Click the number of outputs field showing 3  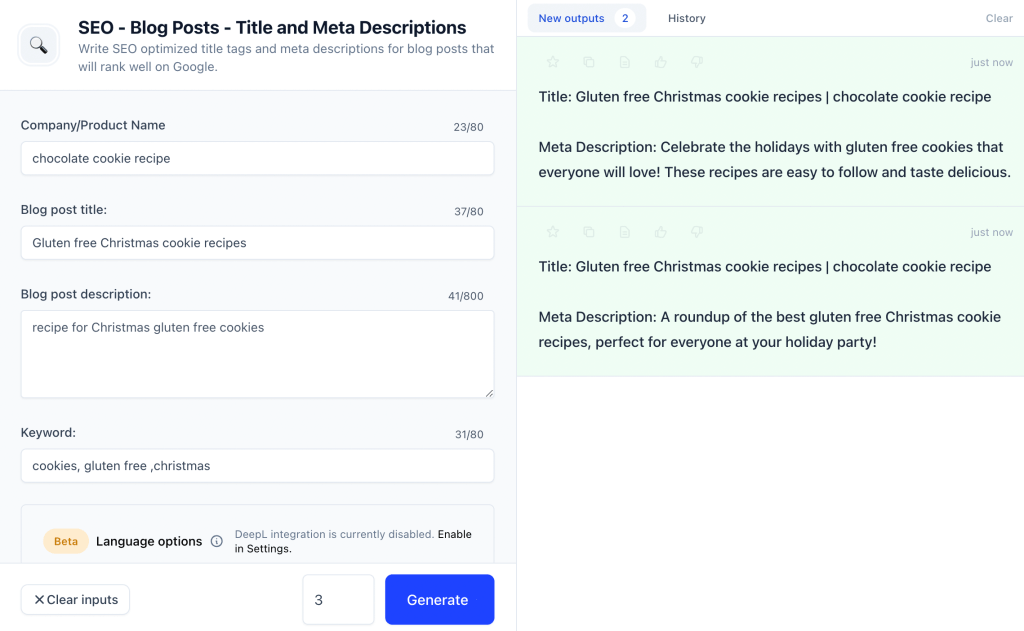(338, 599)
